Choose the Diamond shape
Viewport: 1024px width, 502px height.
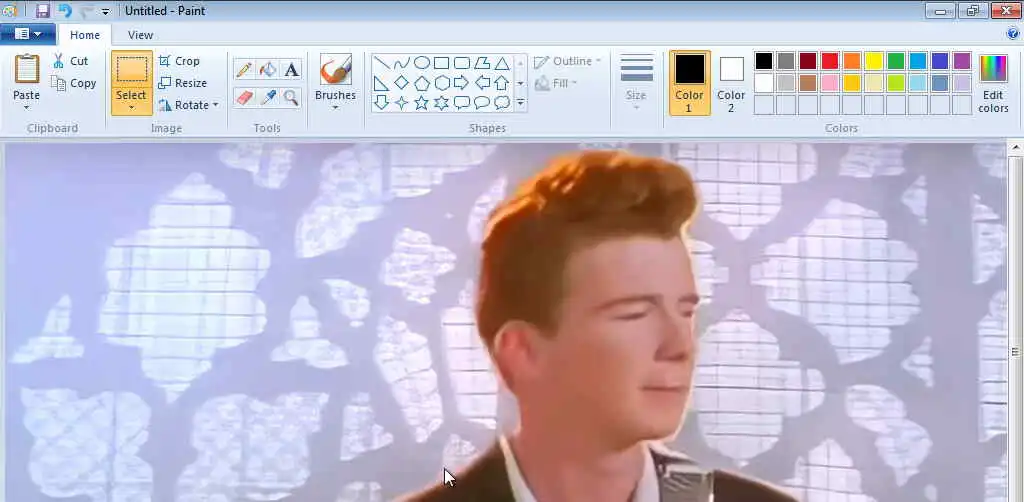pos(402,83)
